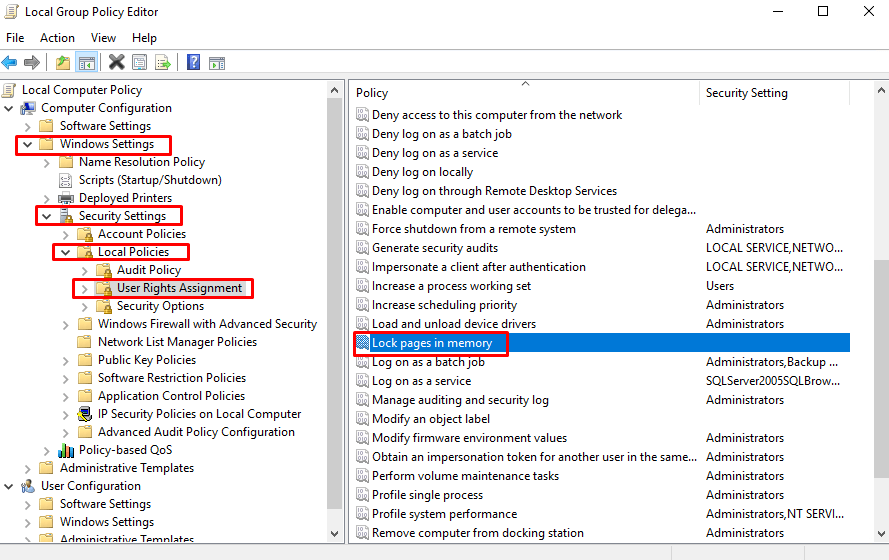Viewport: 889px width, 560px height.
Task: Open Properties from the toolbar
Action: (x=140, y=62)
